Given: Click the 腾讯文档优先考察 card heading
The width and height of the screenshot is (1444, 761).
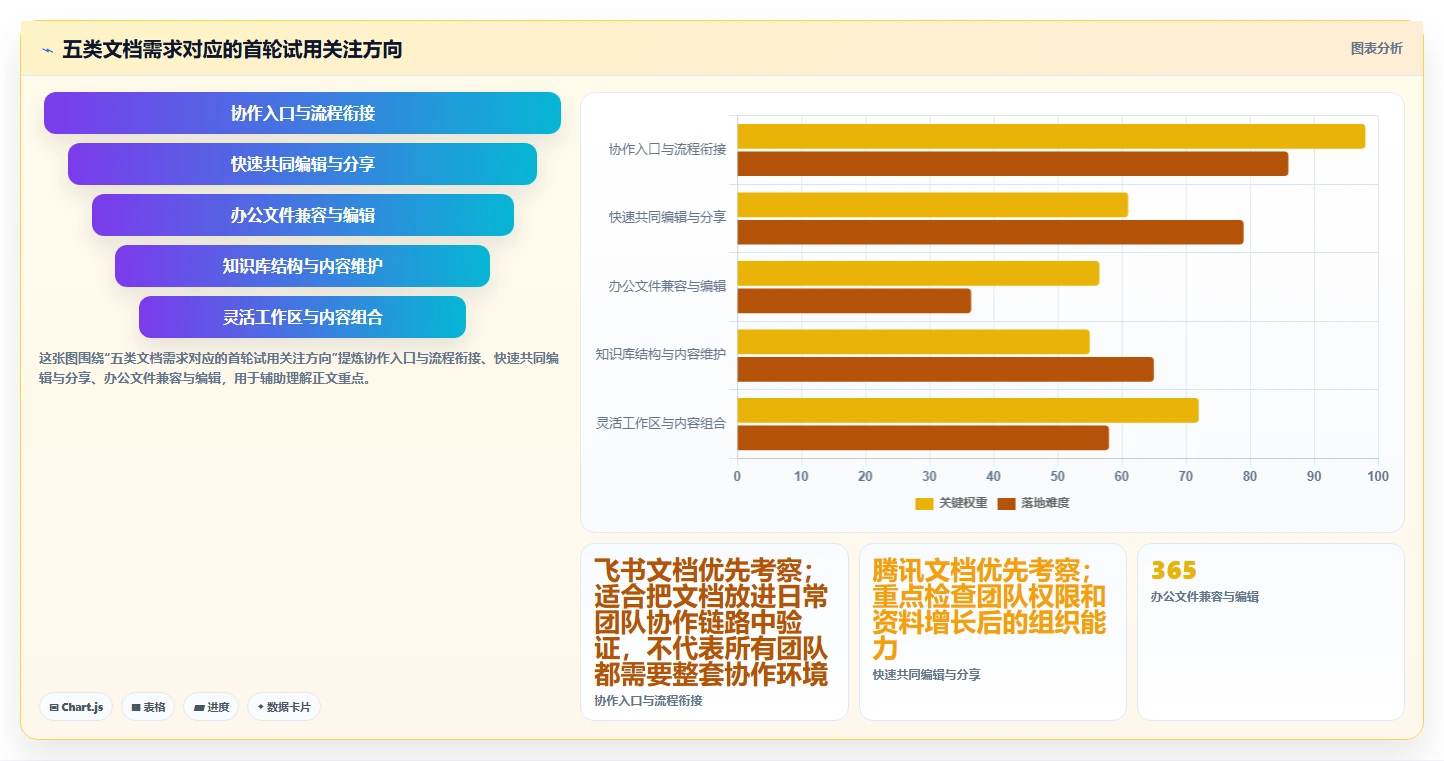Looking at the screenshot, I should [990, 609].
